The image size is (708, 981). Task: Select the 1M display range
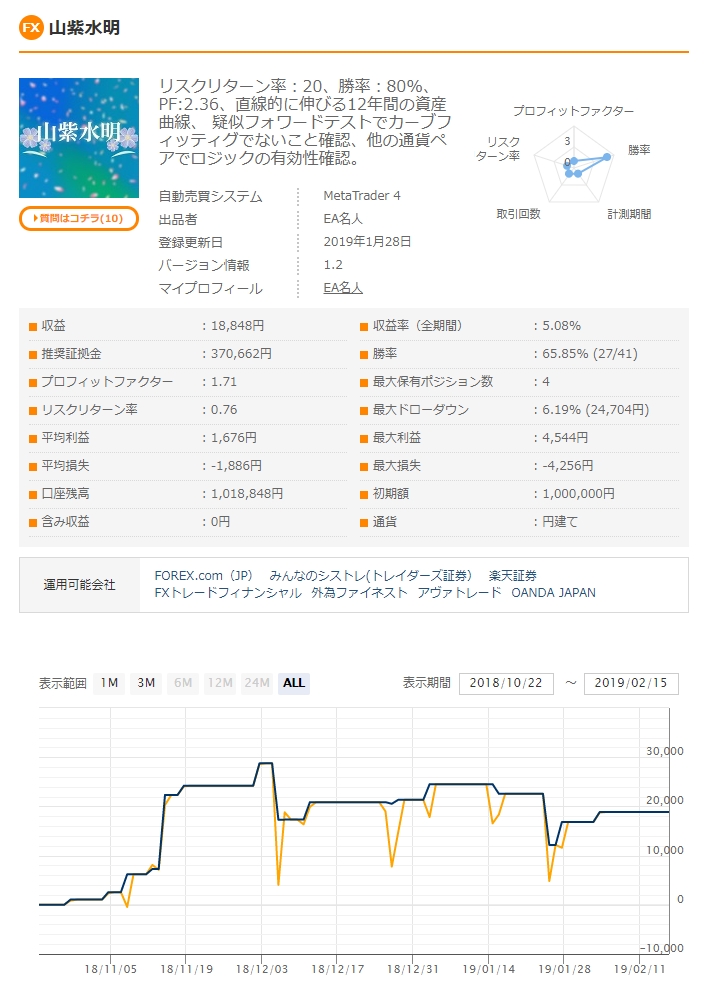[109, 683]
